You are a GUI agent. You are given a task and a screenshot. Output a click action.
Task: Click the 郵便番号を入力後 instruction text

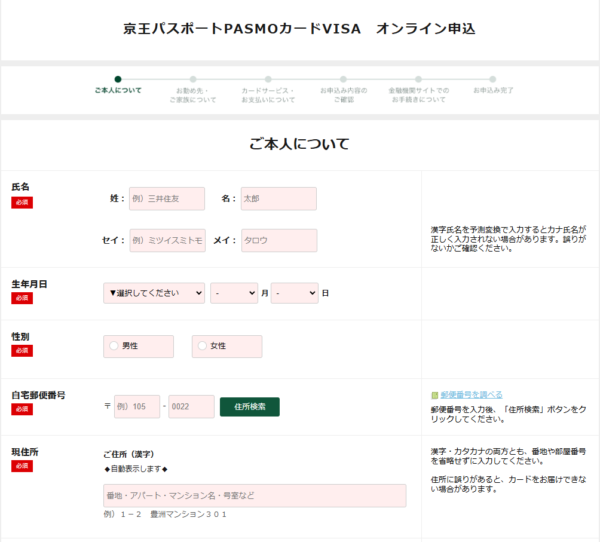pyautogui.click(x=508, y=414)
